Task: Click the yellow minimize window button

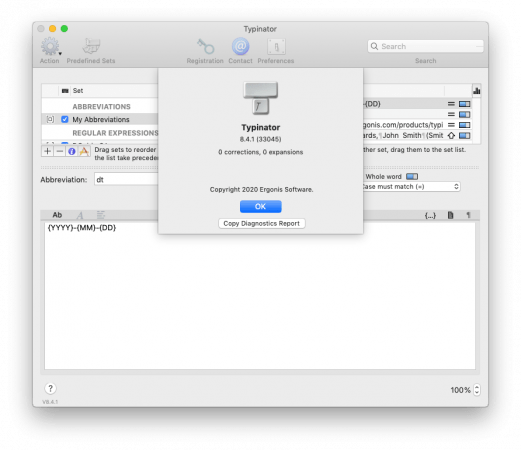Action: coord(52,29)
